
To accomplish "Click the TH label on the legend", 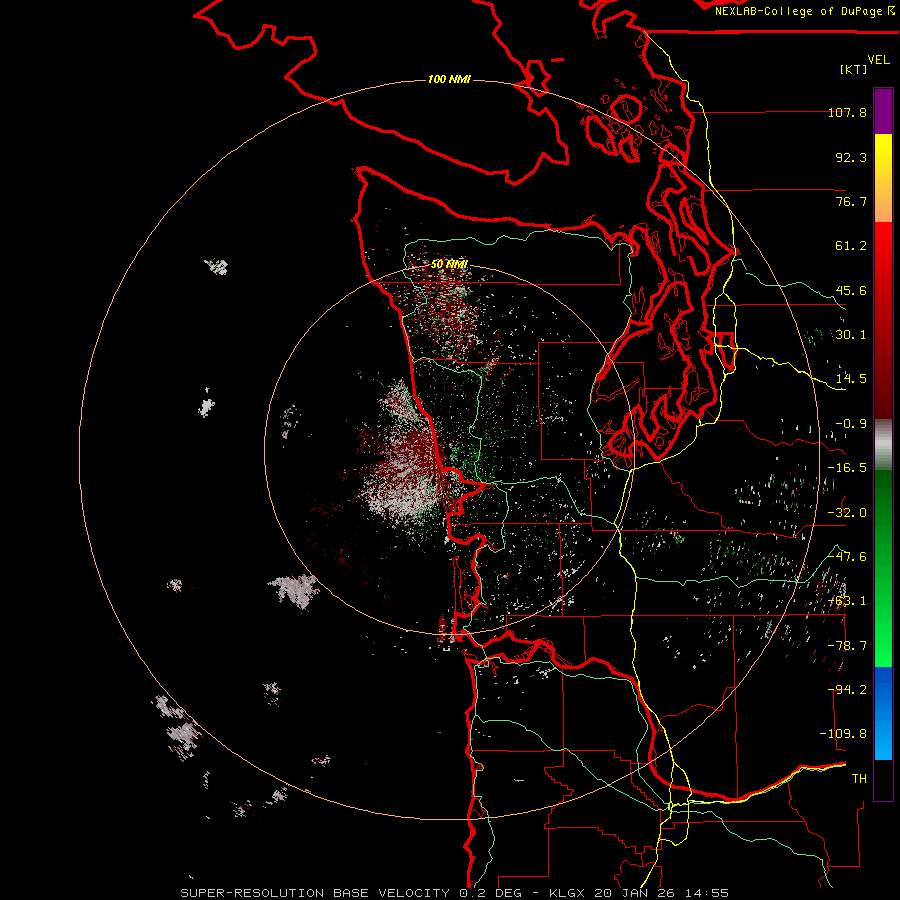I will (x=859, y=779).
